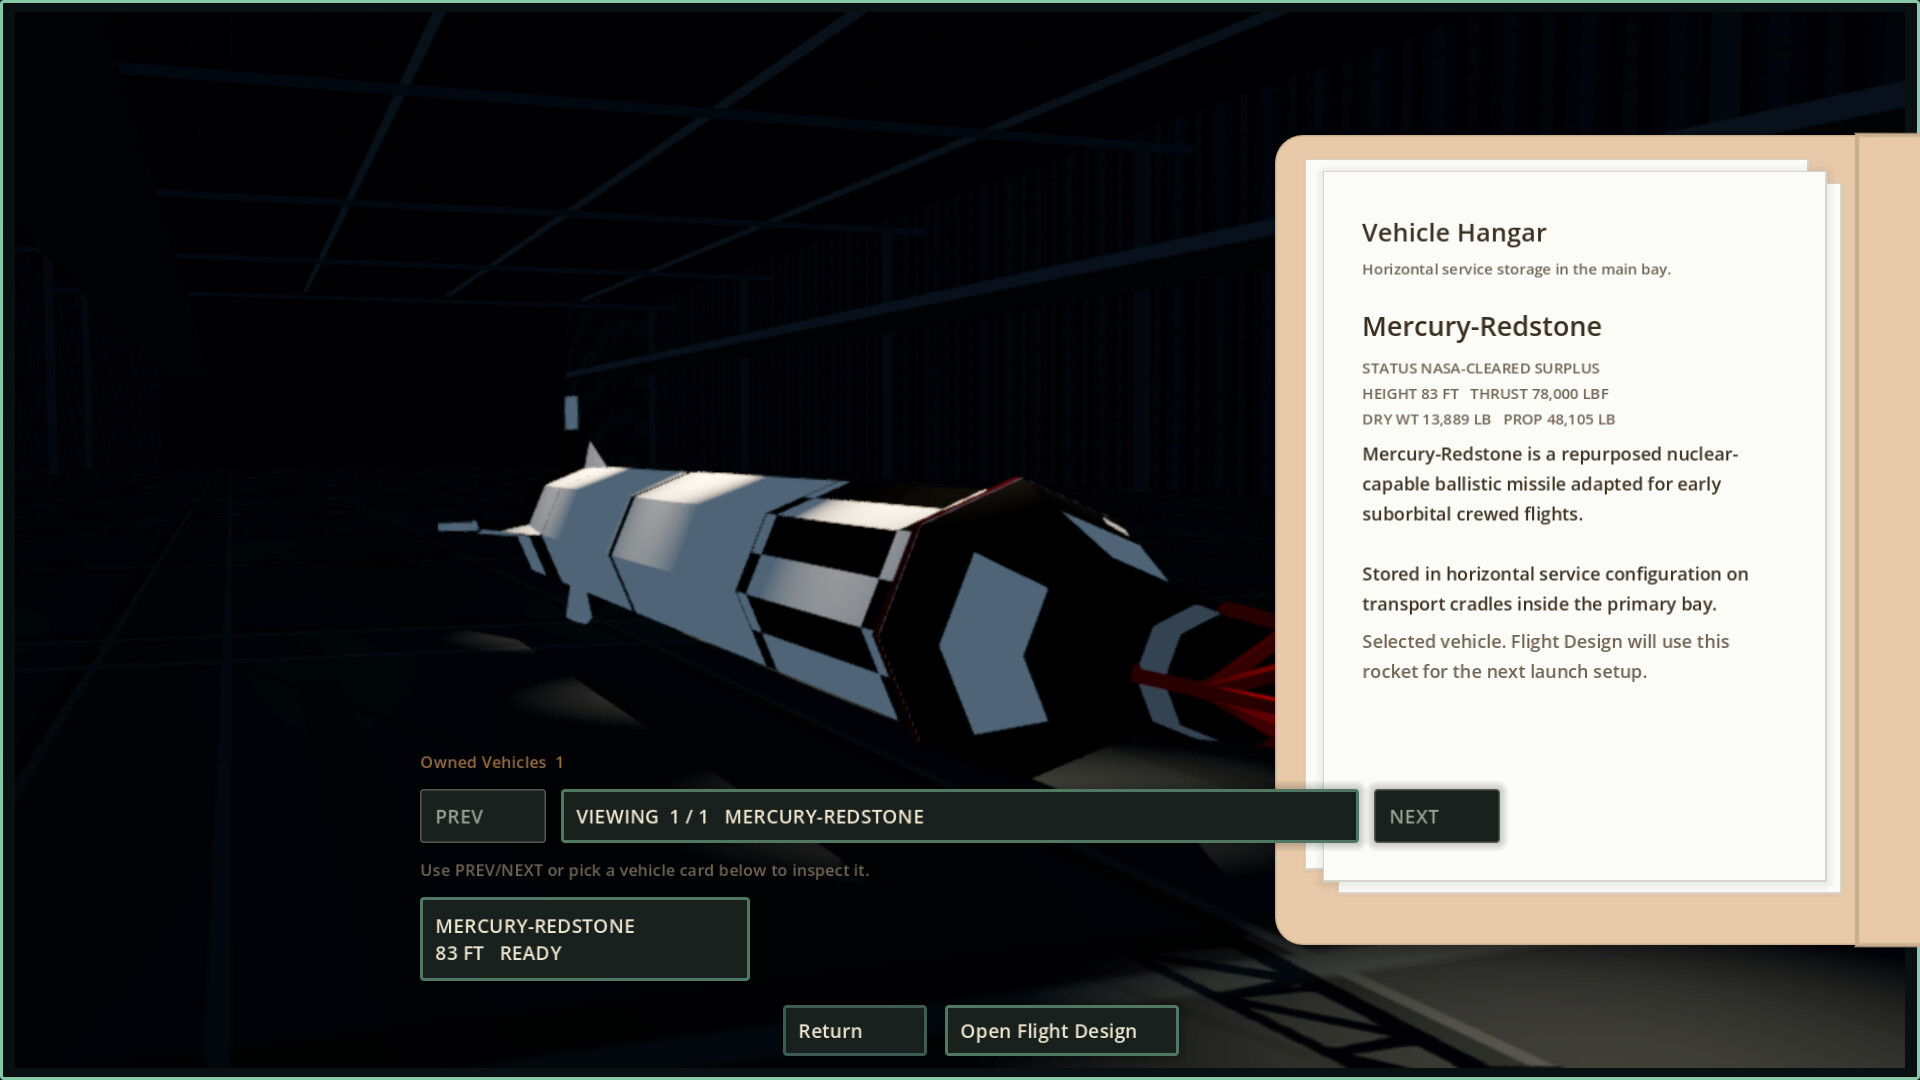This screenshot has width=1920, height=1080.
Task: Click the 'Stored in horizontal service configuration' paragraph
Action: point(1555,589)
